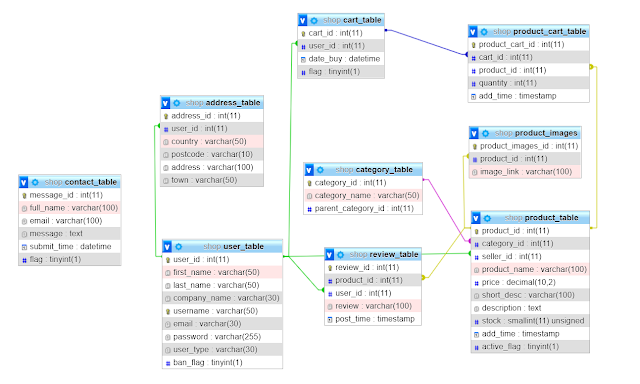The image size is (640, 384).
Task: Open contact_table options gear icon
Action: tap(35, 182)
